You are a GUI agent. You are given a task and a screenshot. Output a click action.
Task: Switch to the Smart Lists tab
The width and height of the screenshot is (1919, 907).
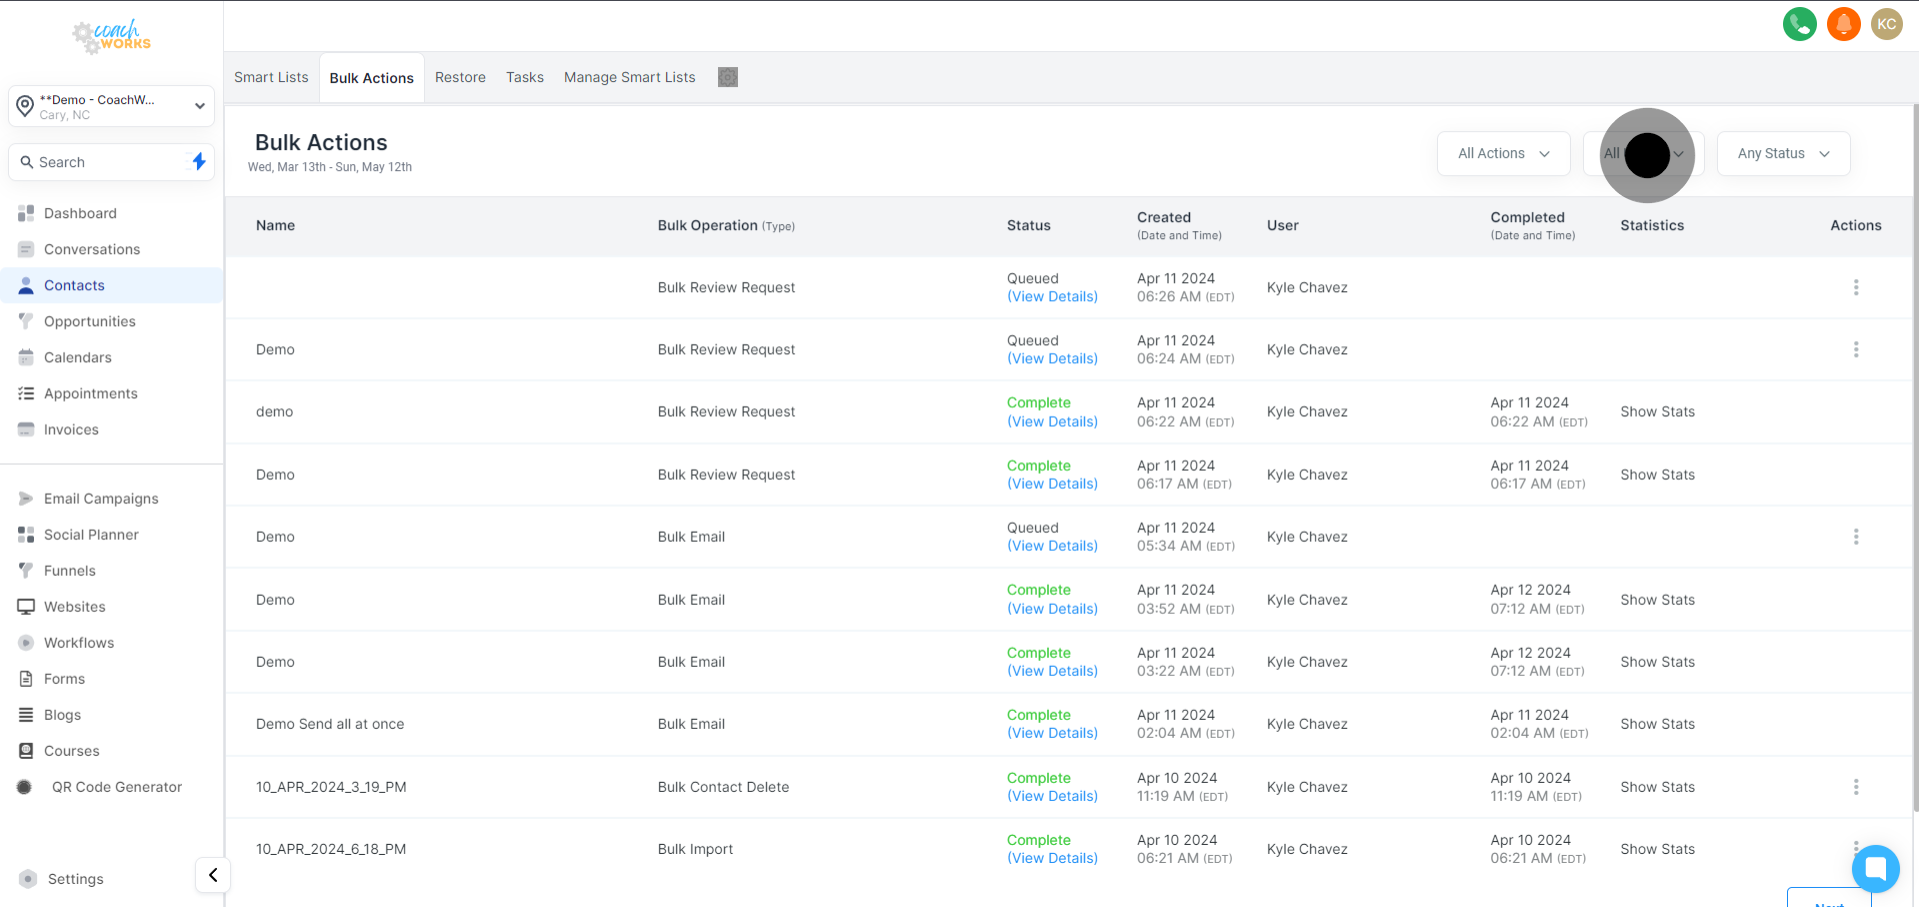point(271,77)
